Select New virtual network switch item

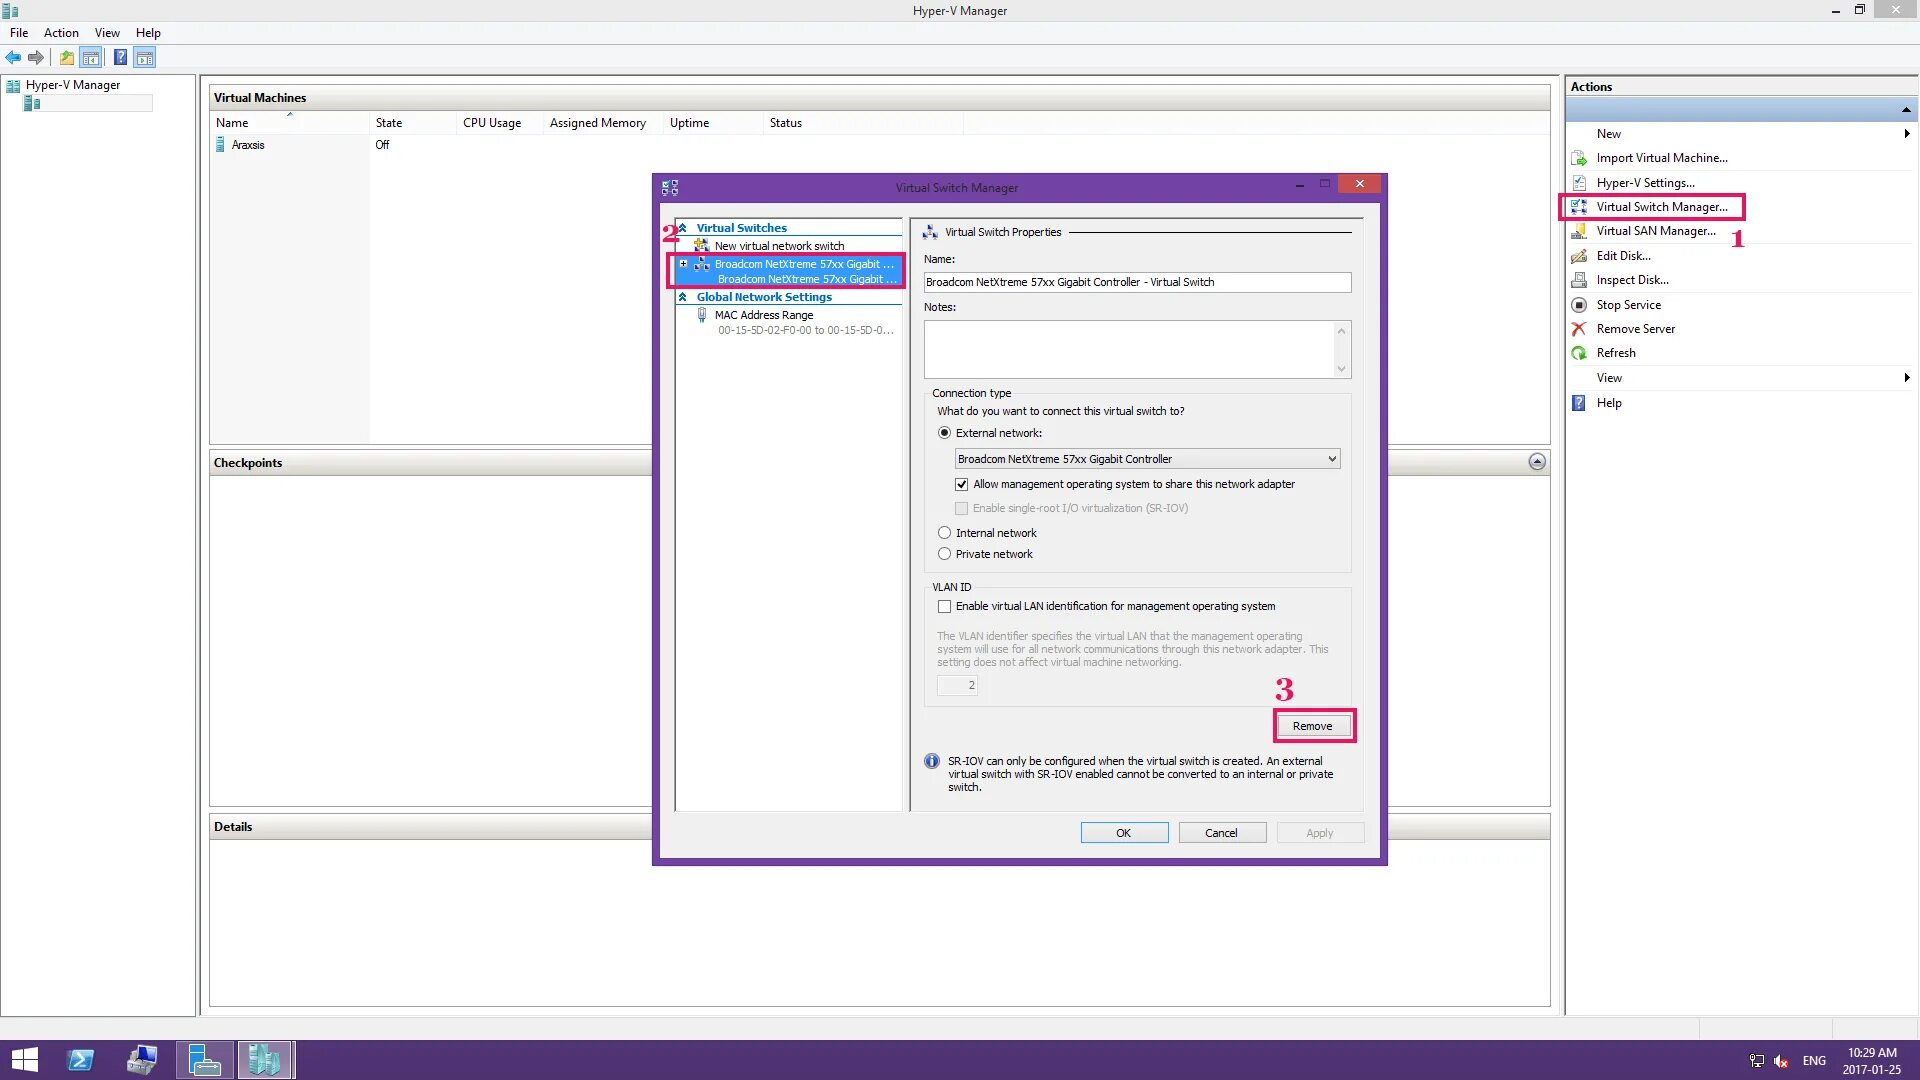[779, 246]
